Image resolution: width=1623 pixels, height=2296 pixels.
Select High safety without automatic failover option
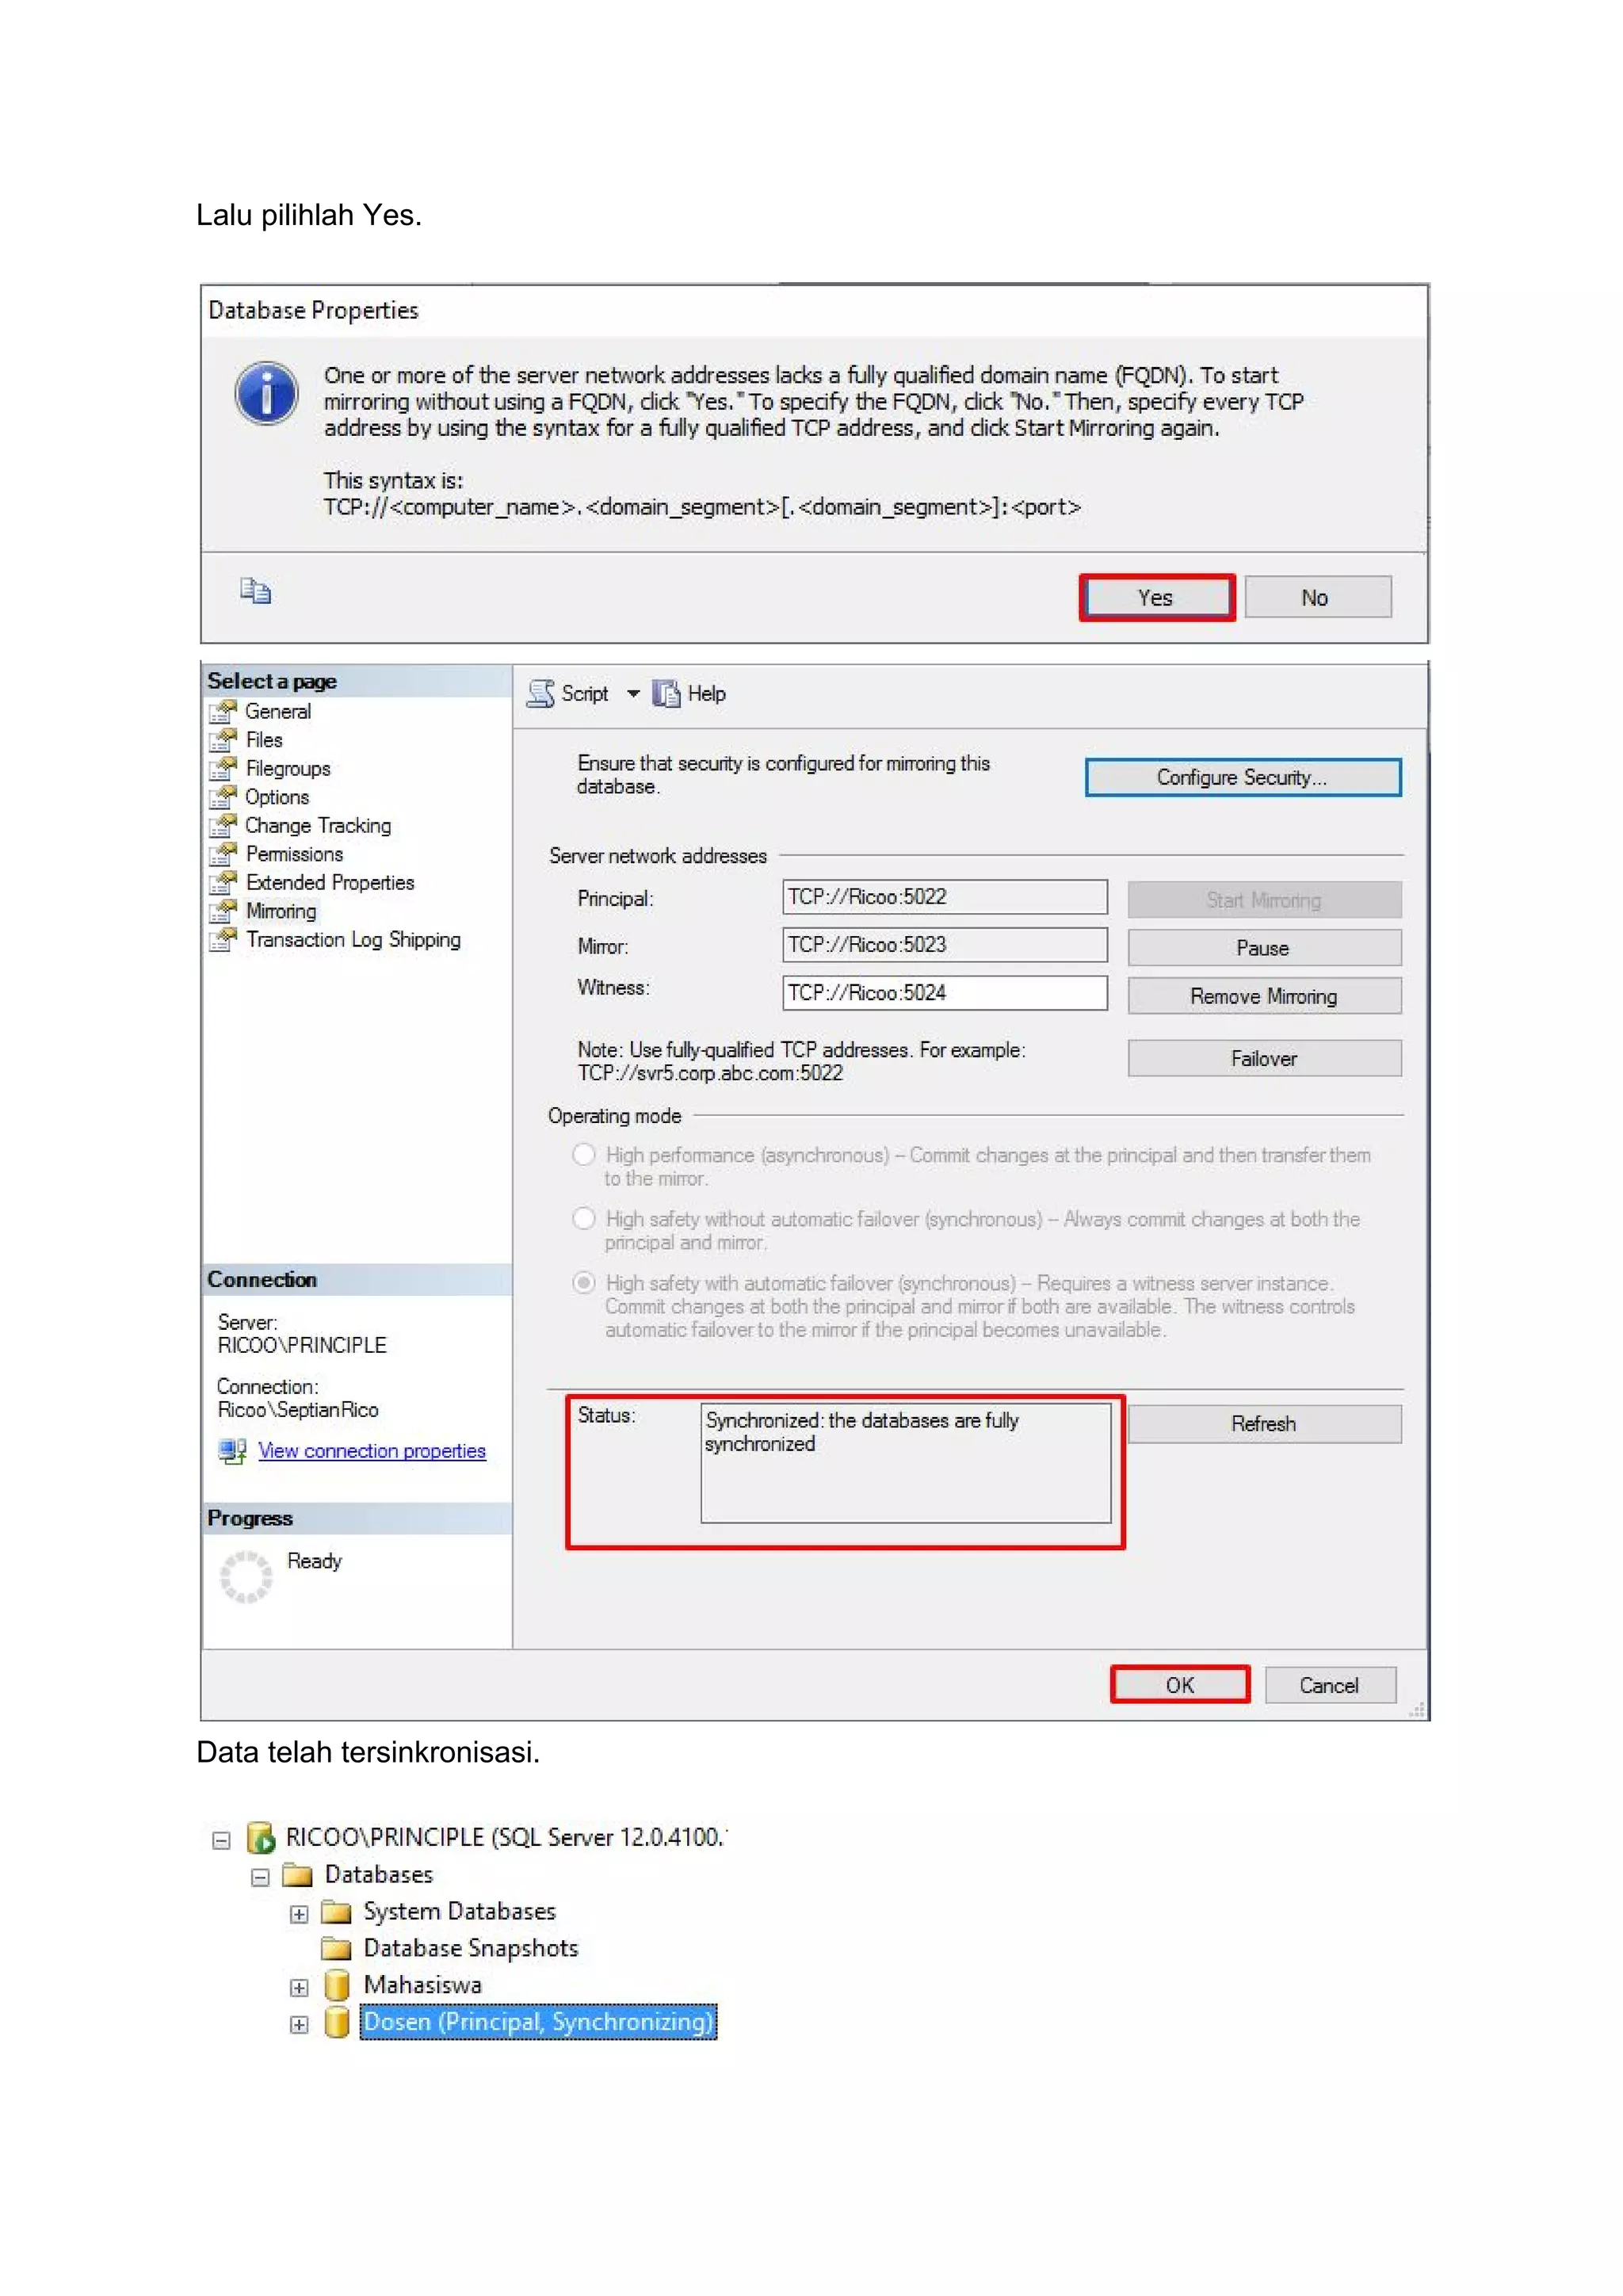[584, 1219]
